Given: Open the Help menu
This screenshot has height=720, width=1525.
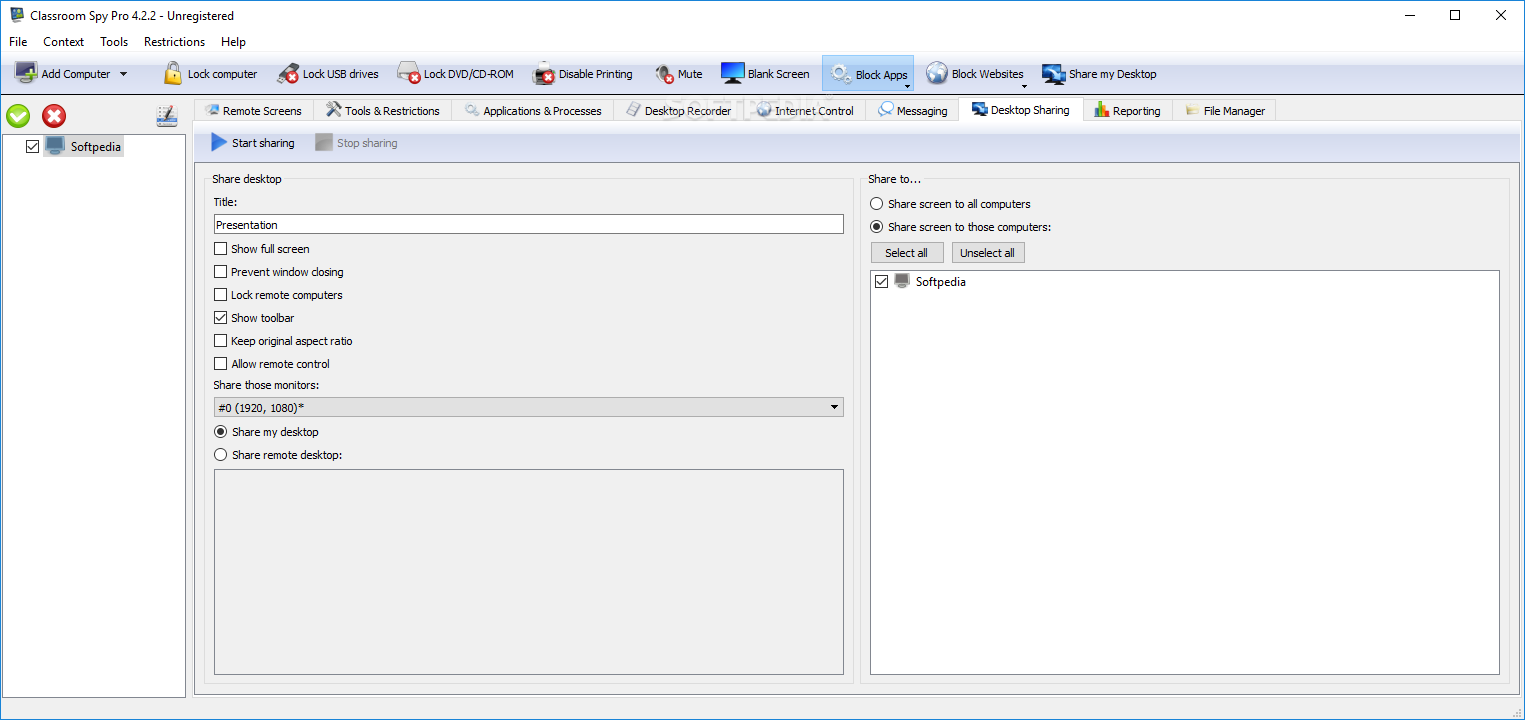Looking at the screenshot, I should click(233, 42).
